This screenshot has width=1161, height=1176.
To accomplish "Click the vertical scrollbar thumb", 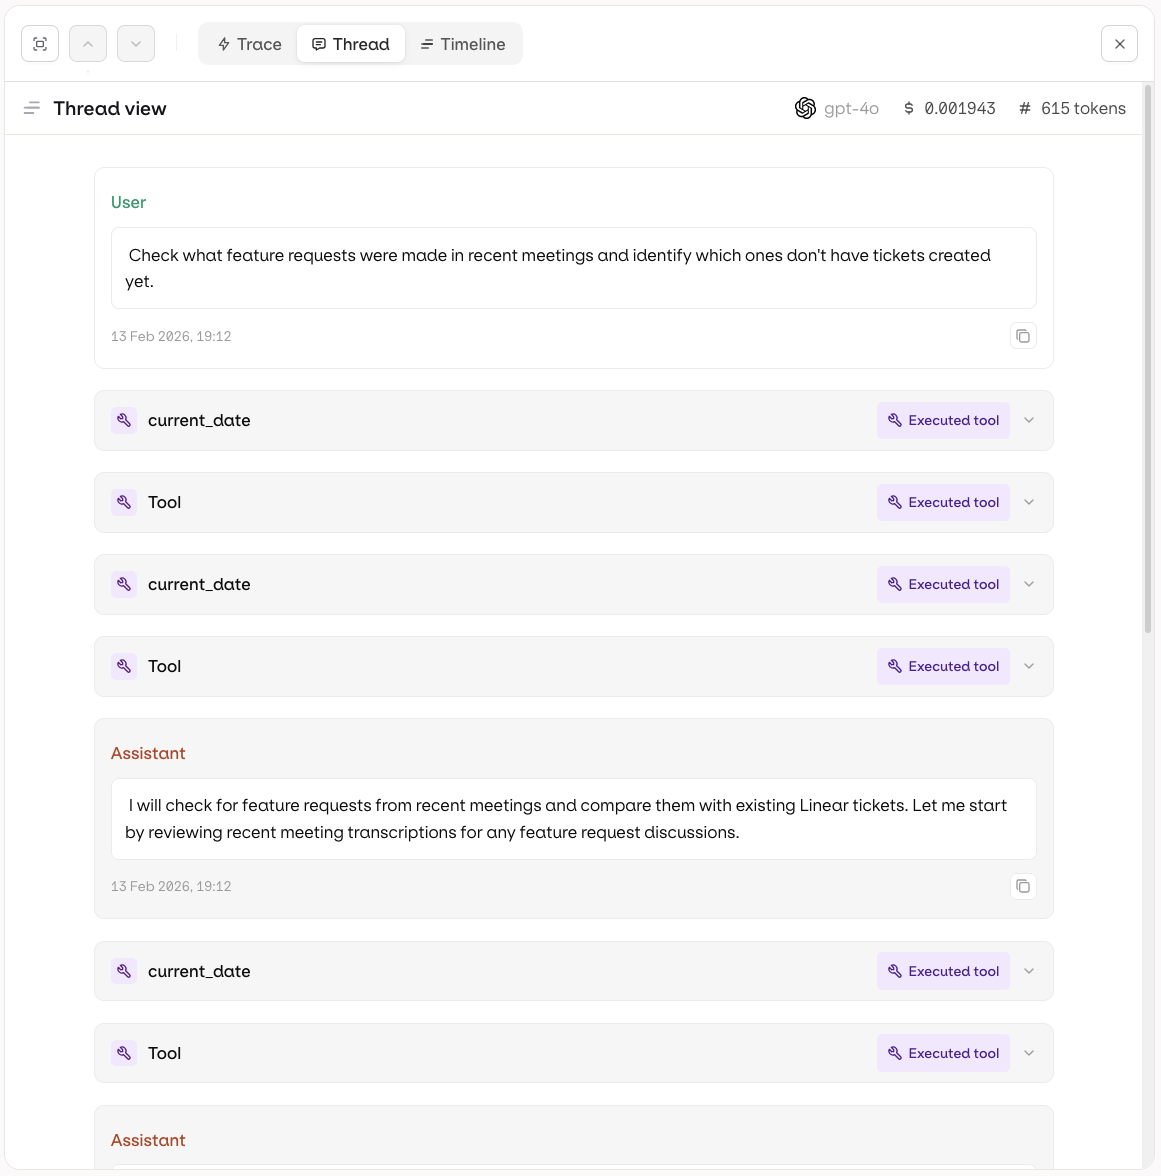I will click(1148, 358).
